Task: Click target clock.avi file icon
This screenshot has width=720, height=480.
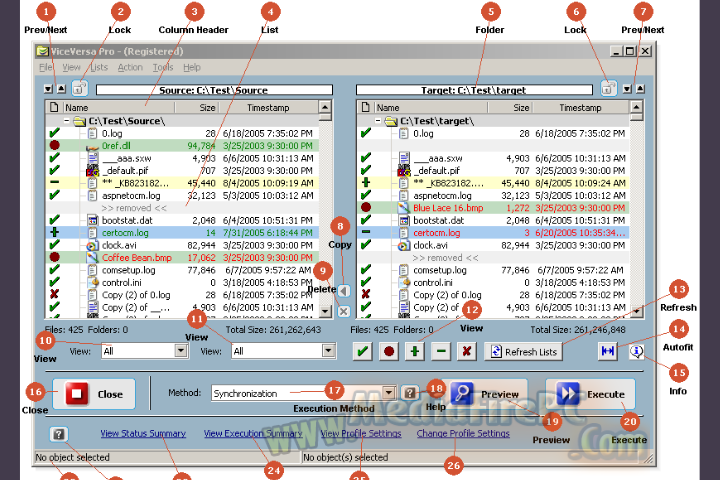Action: click(404, 245)
